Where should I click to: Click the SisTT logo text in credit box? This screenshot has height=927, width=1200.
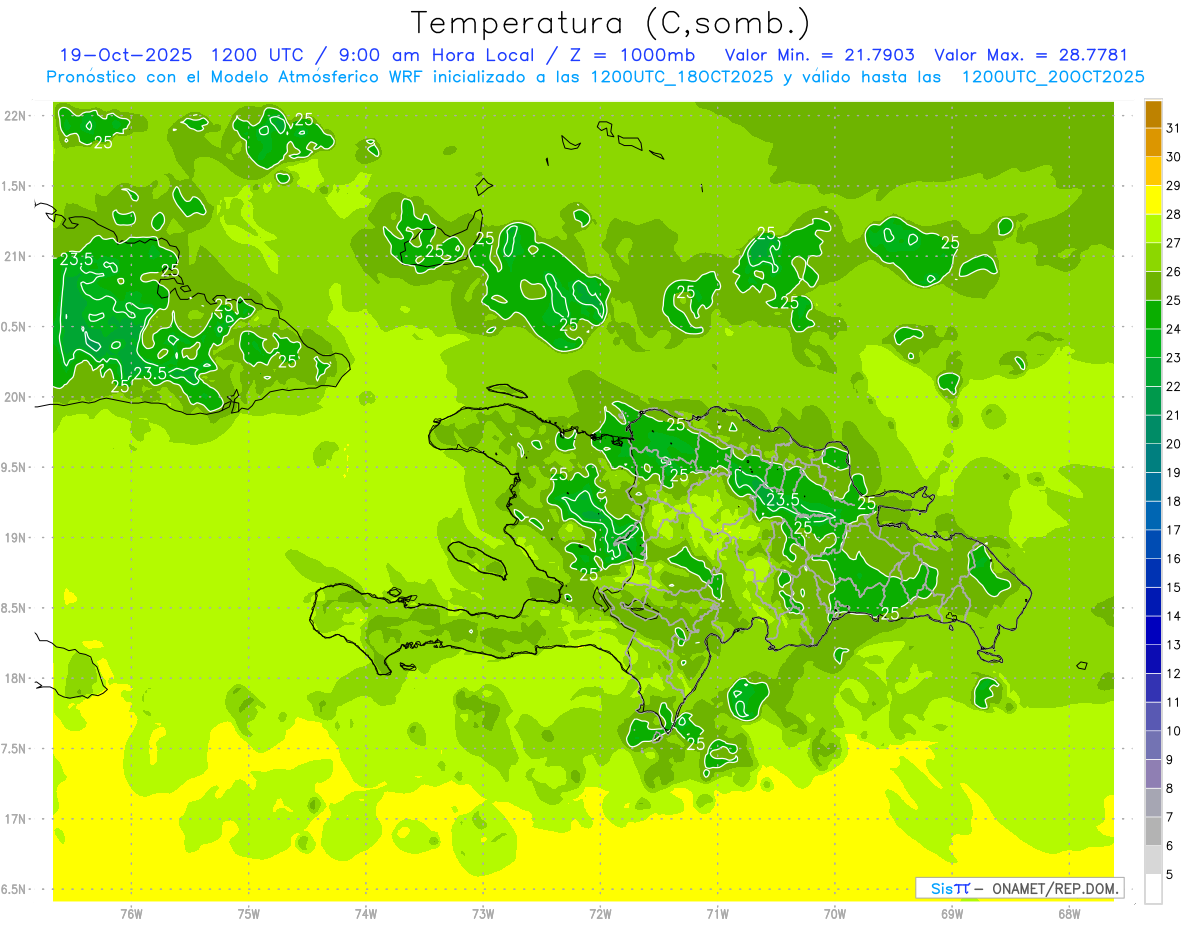point(950,888)
